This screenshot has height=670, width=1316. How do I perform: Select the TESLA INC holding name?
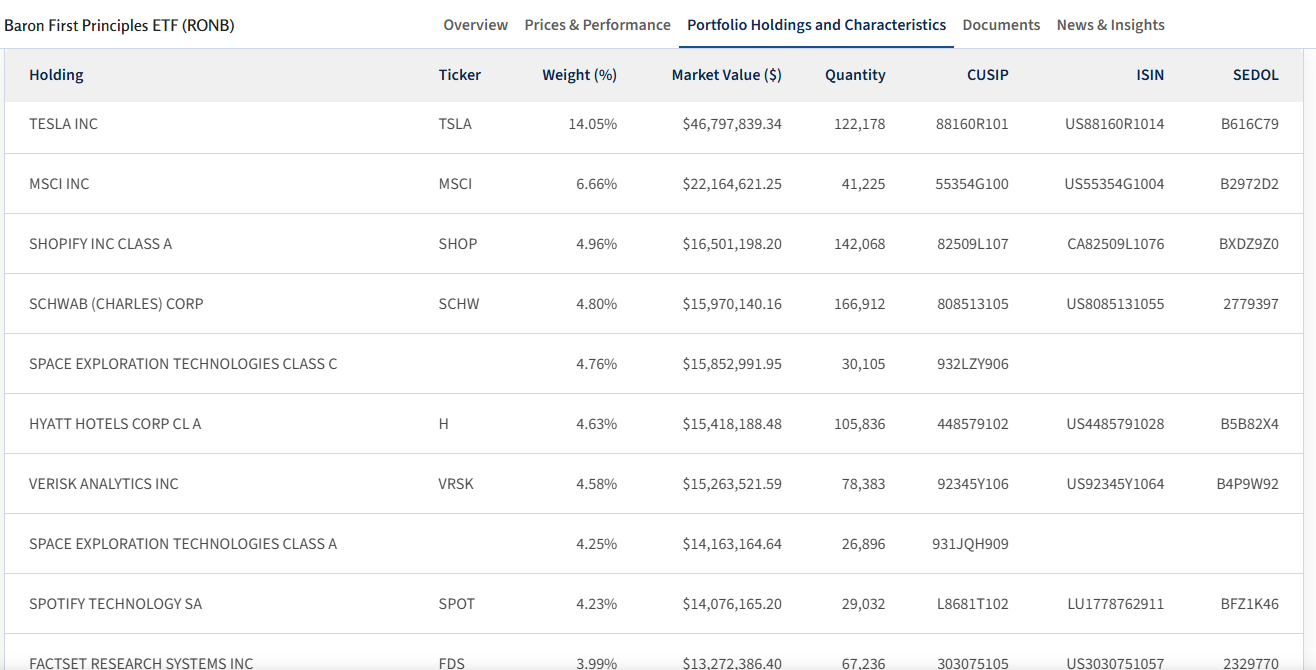pos(63,124)
